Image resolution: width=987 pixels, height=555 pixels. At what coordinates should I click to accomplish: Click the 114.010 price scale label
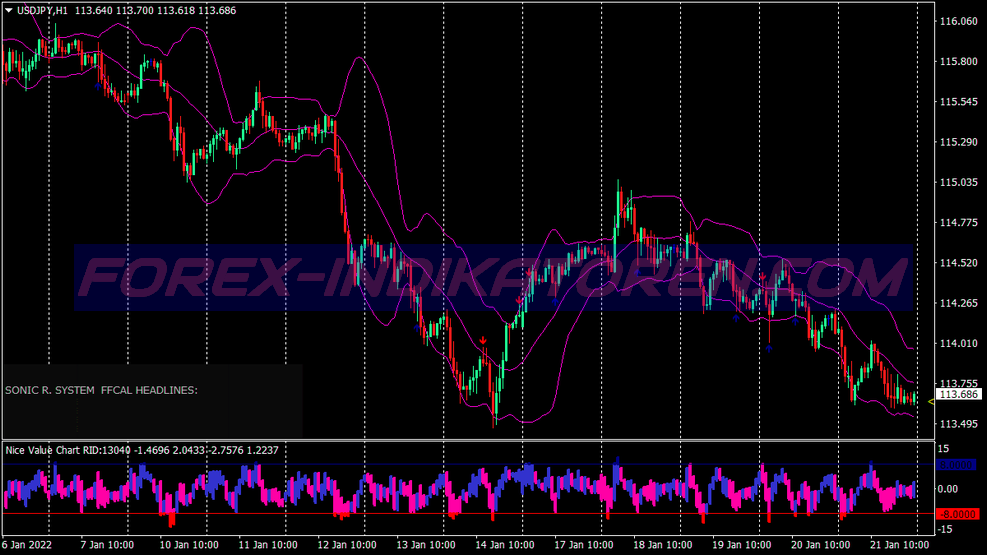(957, 344)
